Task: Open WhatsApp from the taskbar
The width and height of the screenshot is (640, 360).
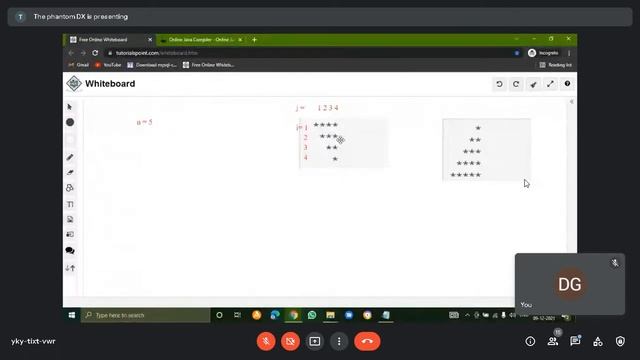Action: [x=312, y=315]
